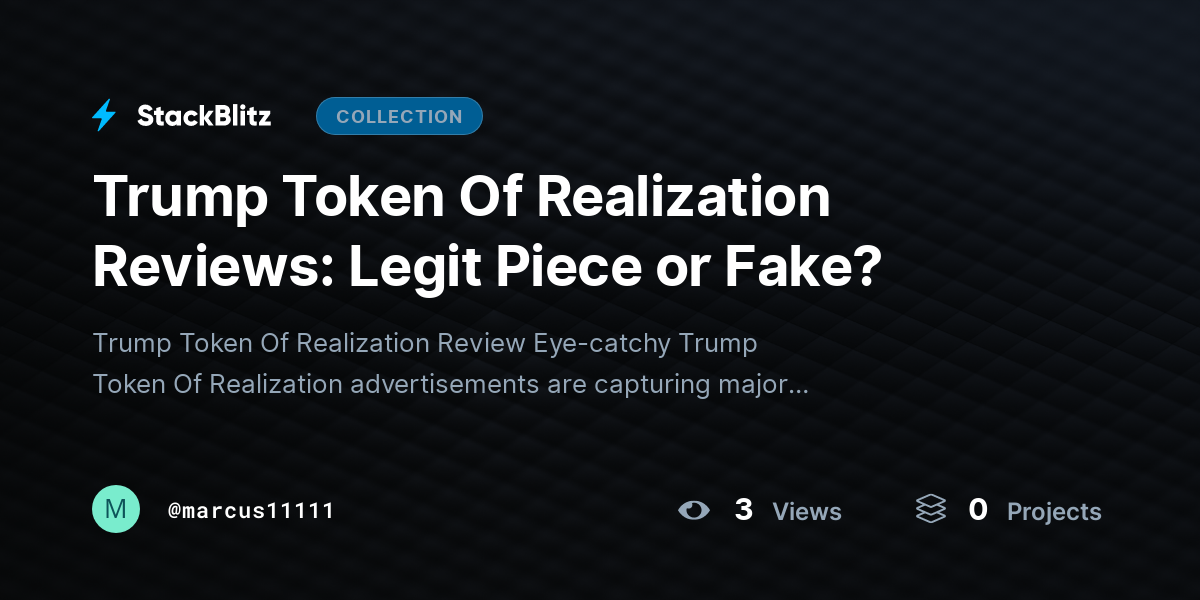Click the heading line "Trump Token Of Realization"
Image resolution: width=1200 pixels, height=600 pixels.
tap(462, 197)
